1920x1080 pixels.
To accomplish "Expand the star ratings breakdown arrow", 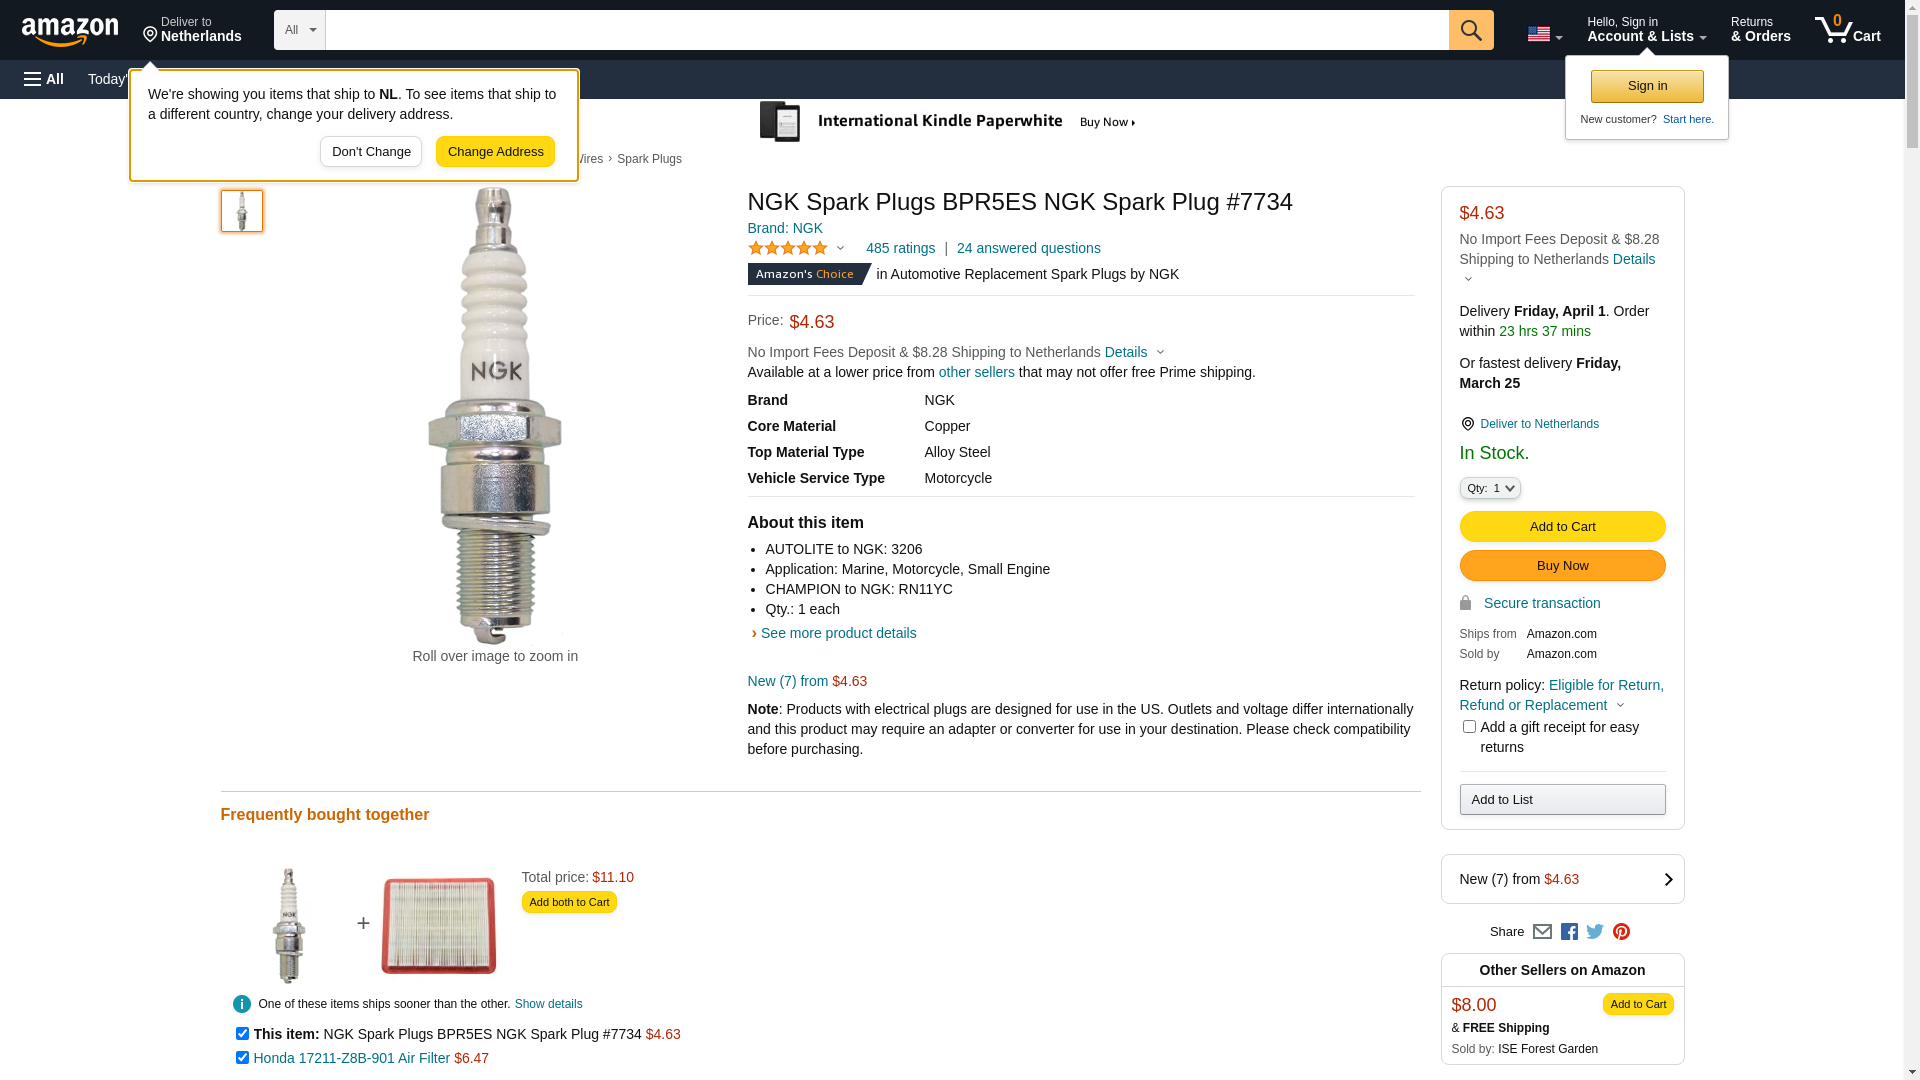I will [840, 248].
